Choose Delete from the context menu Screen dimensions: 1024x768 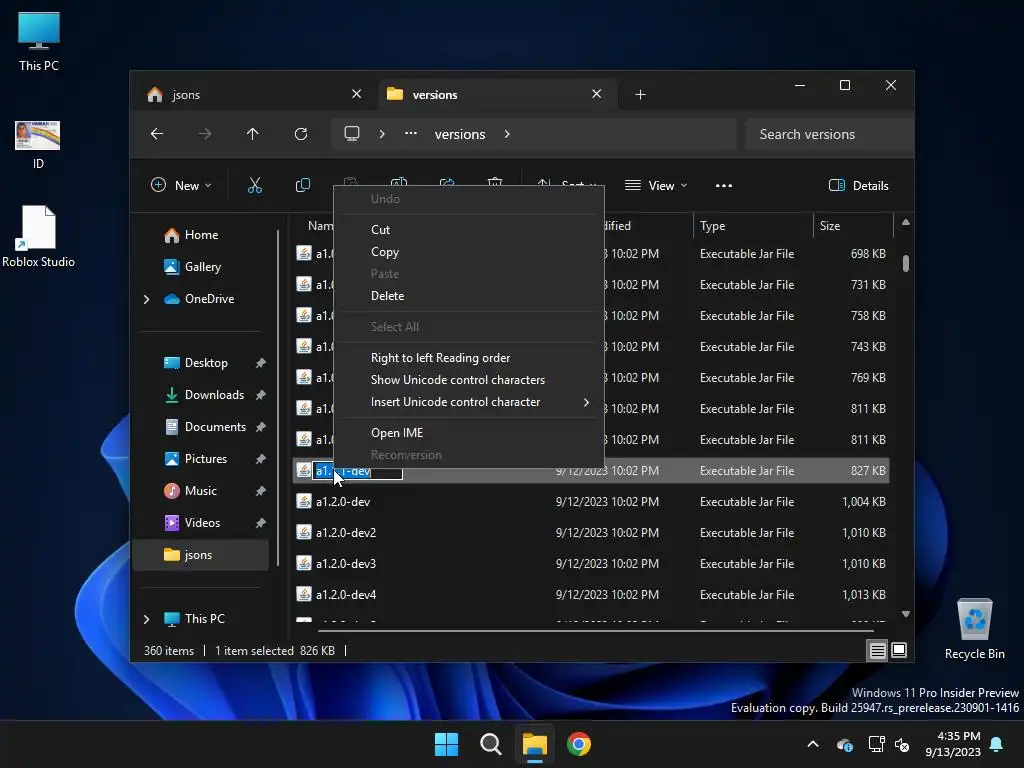469,296
